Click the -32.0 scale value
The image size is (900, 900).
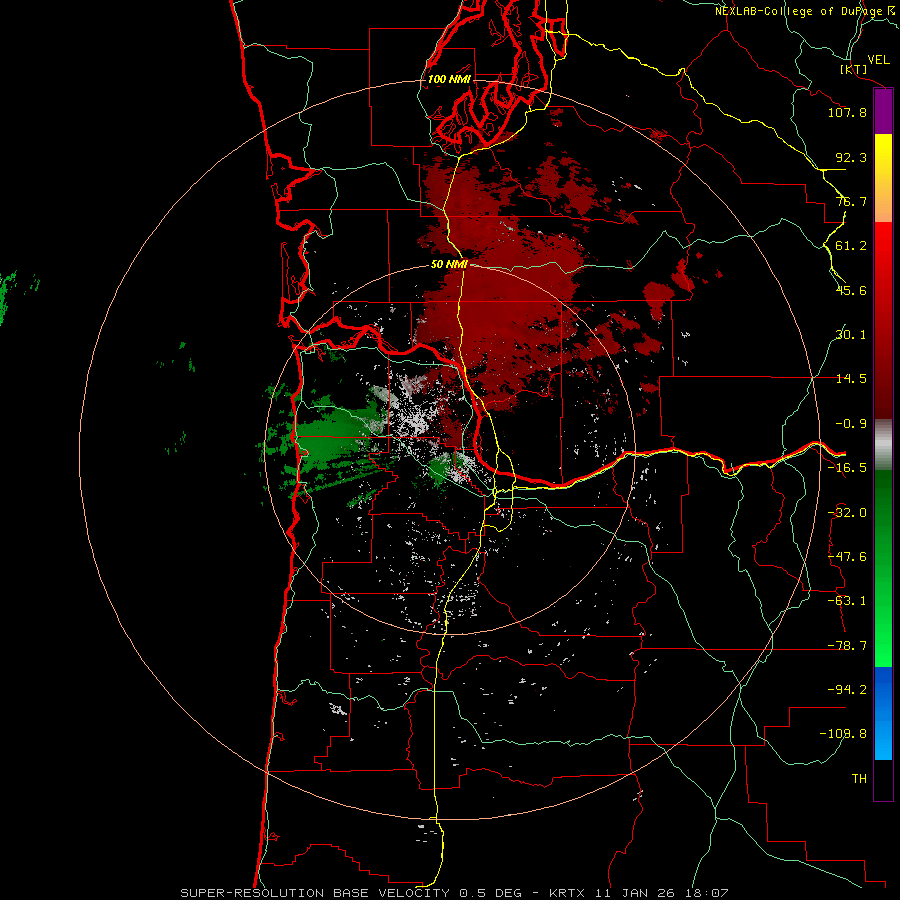(x=847, y=513)
